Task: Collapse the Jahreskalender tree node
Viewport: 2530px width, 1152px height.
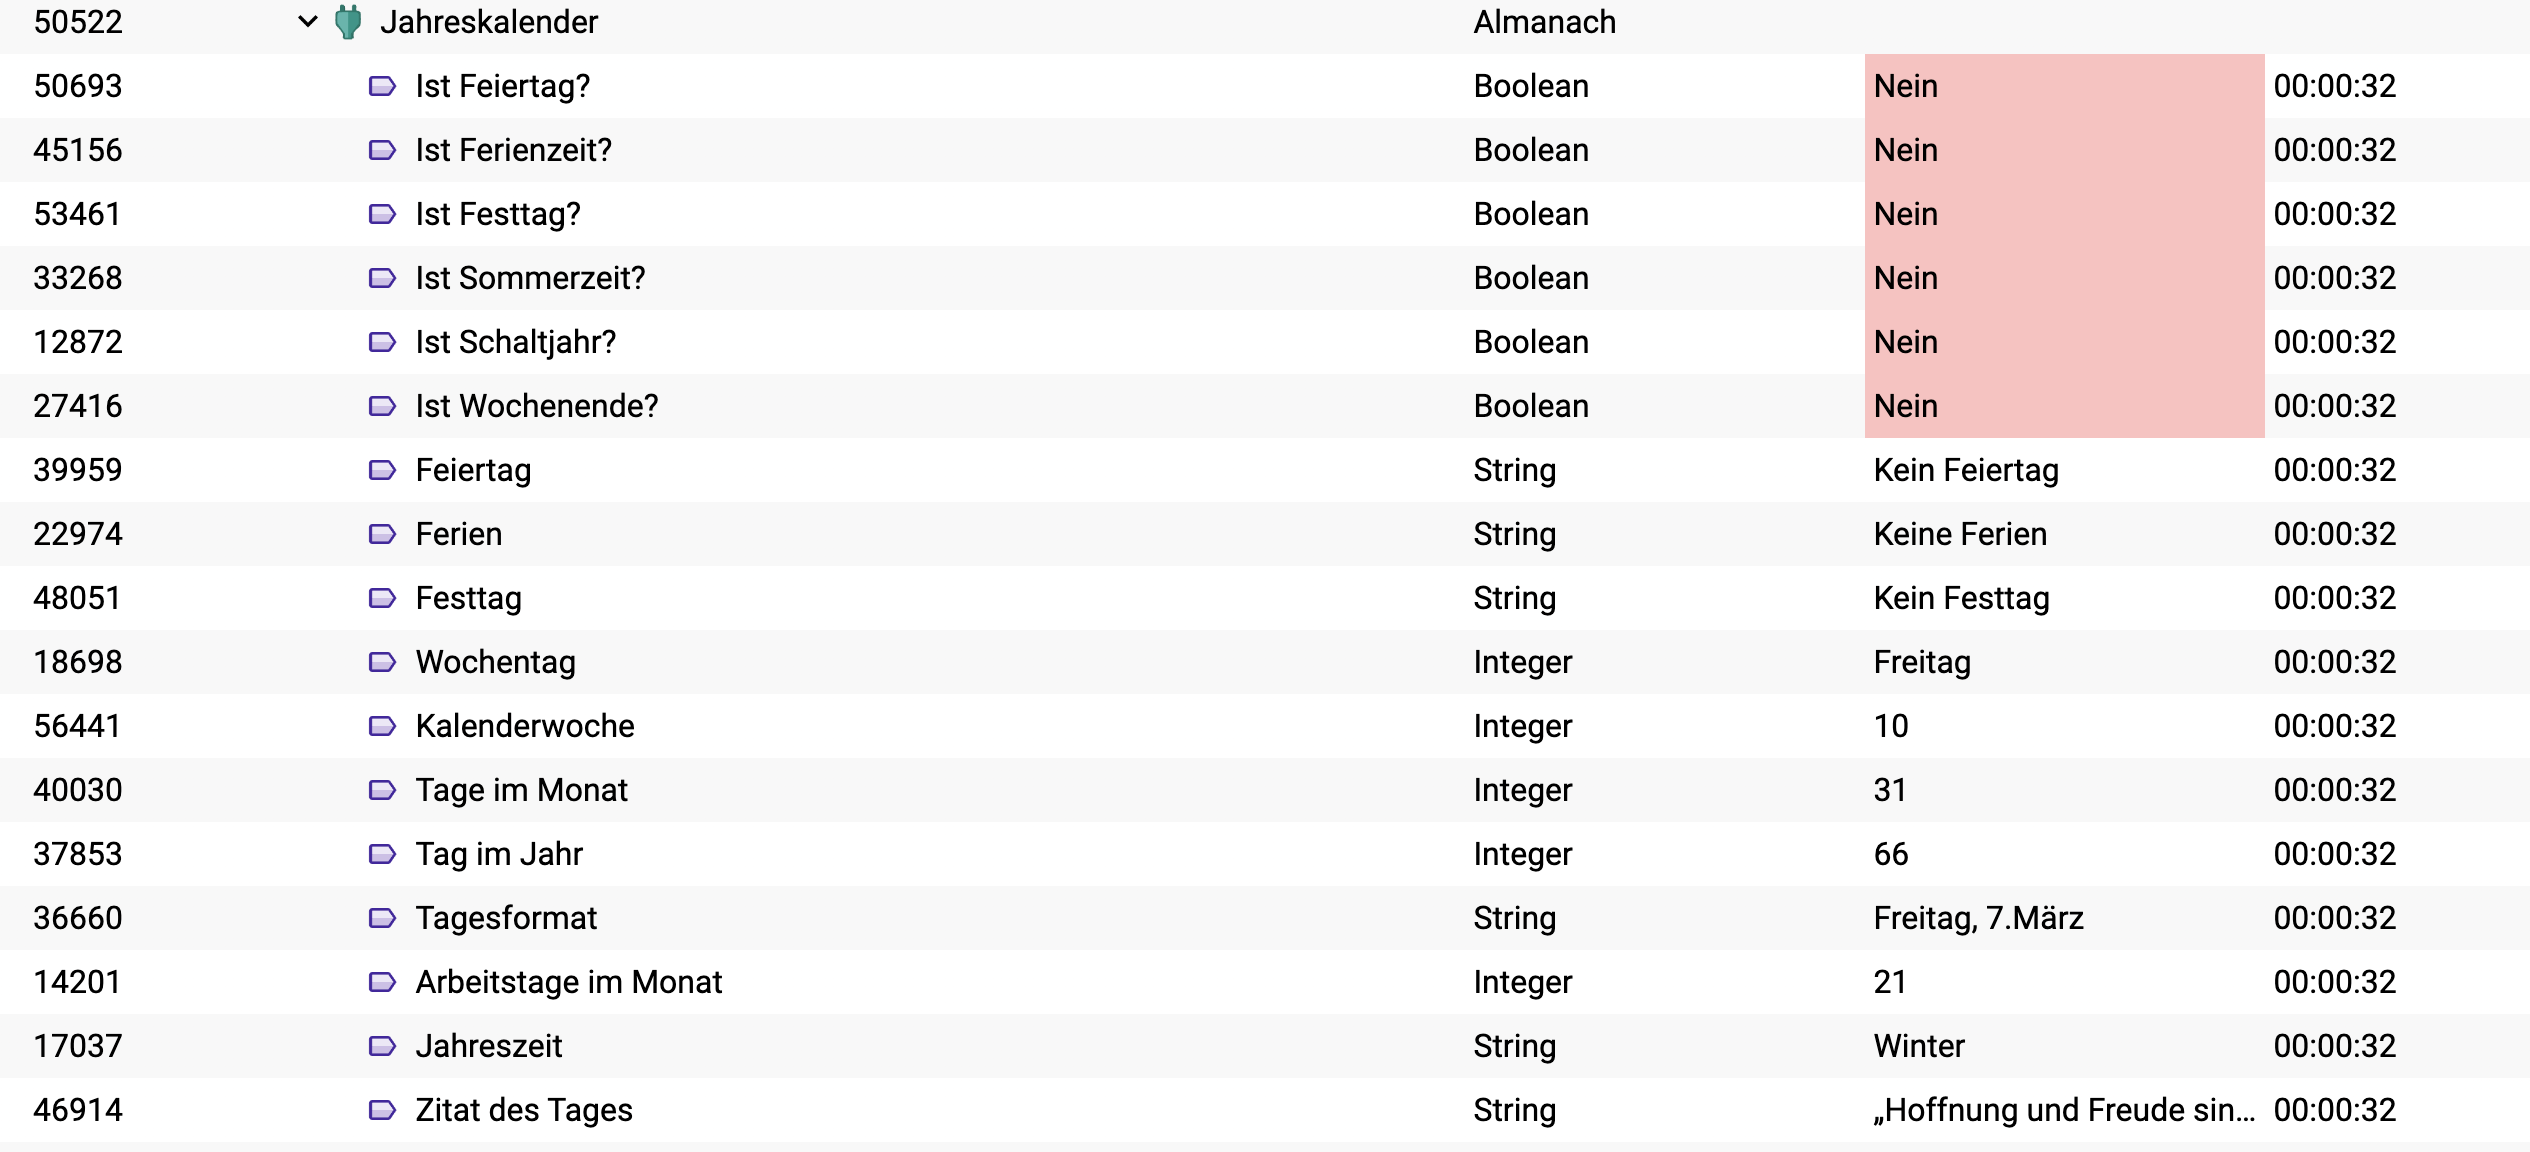Action: tap(308, 21)
